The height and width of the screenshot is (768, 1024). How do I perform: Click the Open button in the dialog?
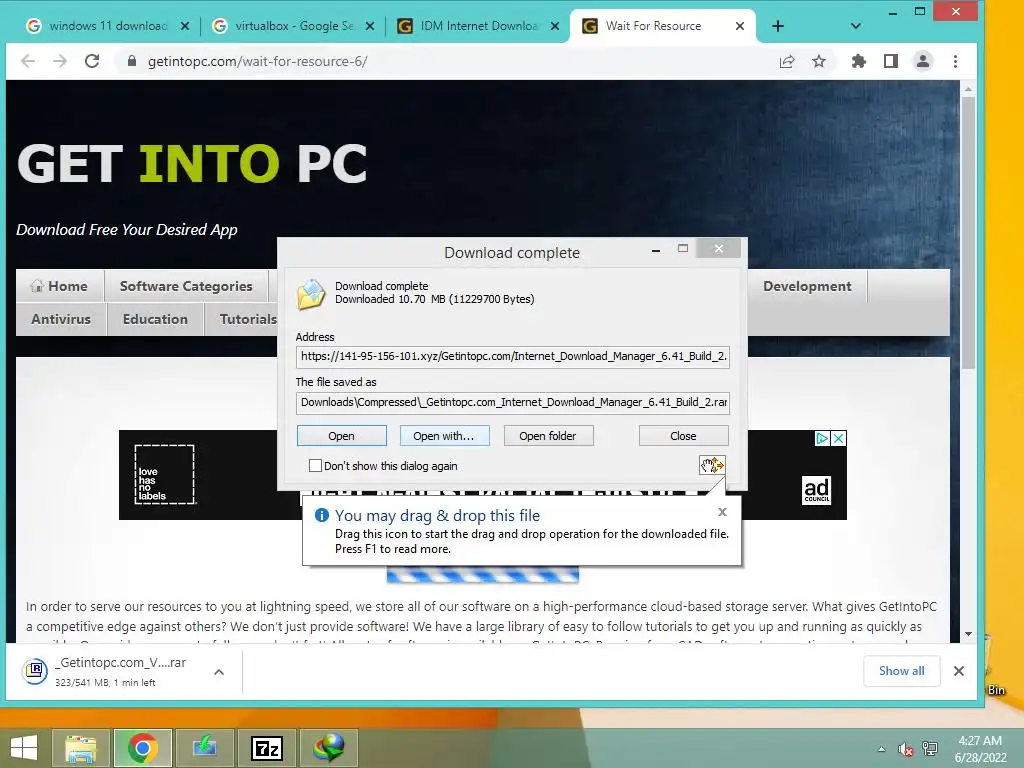342,436
